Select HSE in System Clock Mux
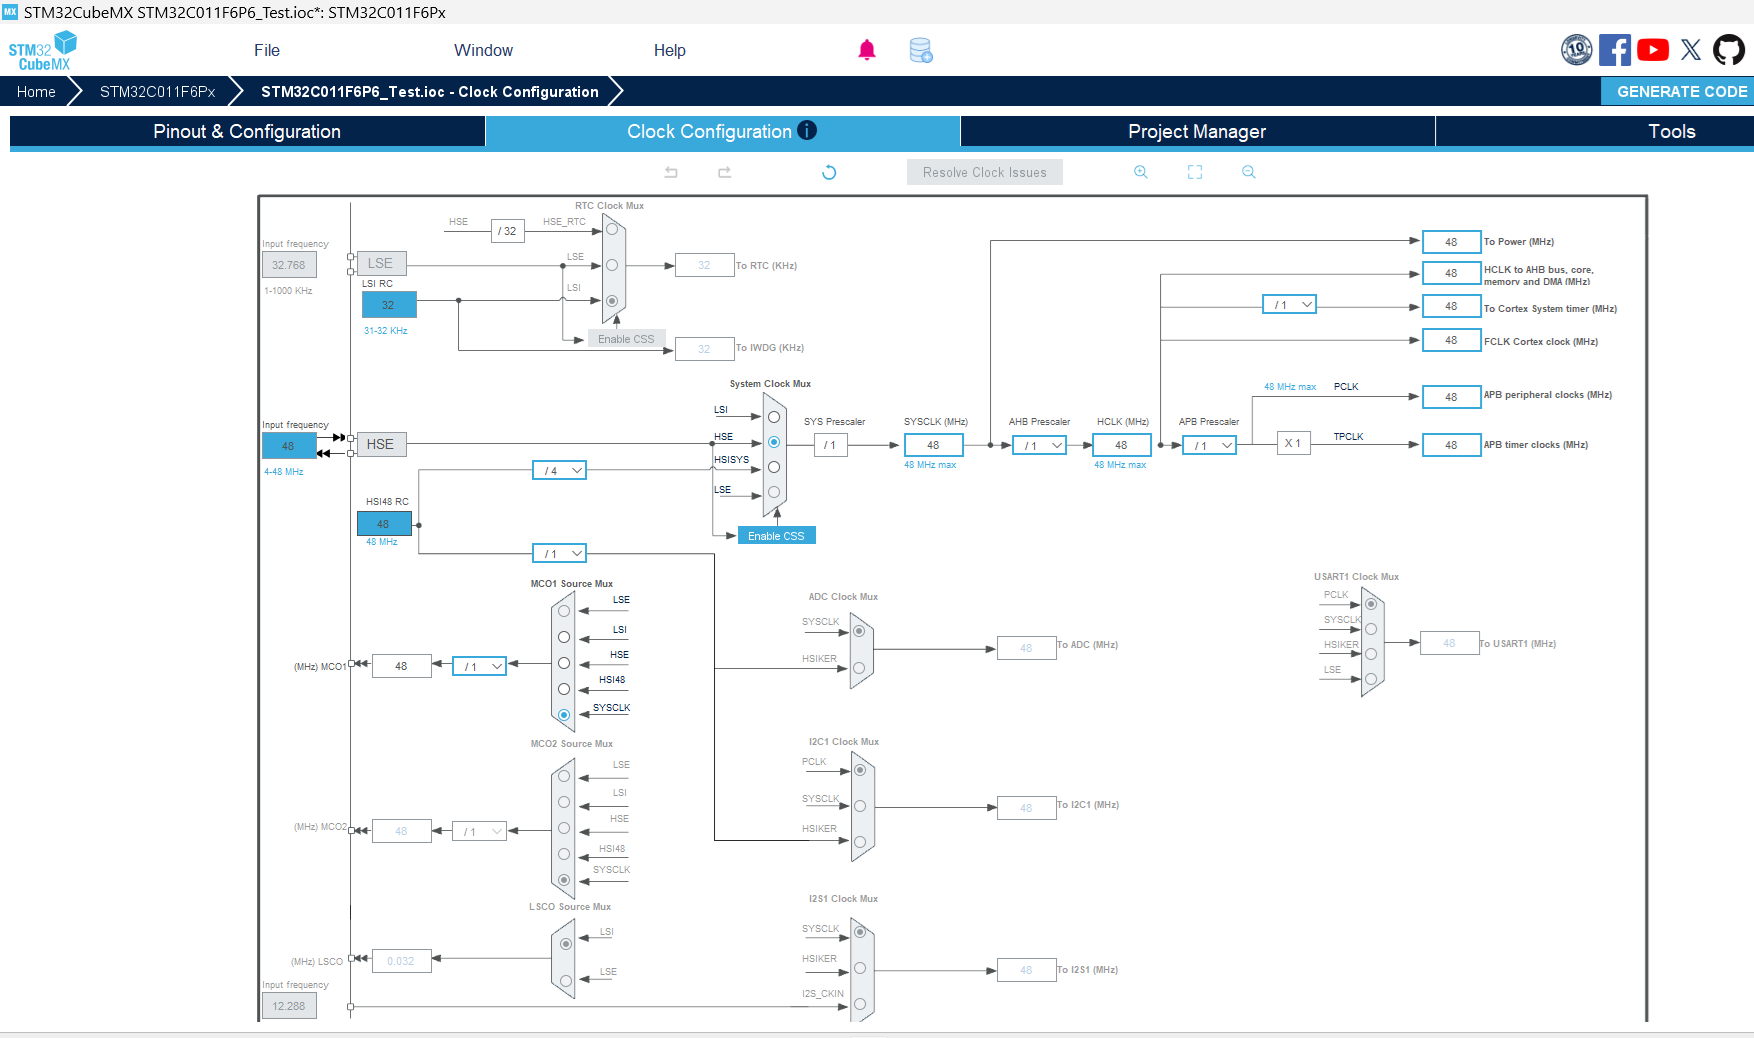The image size is (1754, 1038). pyautogui.click(x=774, y=442)
